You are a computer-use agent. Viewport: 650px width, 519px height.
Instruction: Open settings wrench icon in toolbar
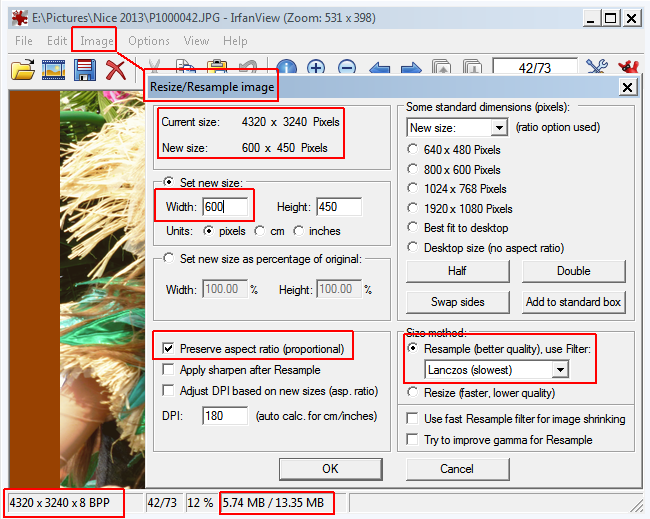tap(597, 69)
